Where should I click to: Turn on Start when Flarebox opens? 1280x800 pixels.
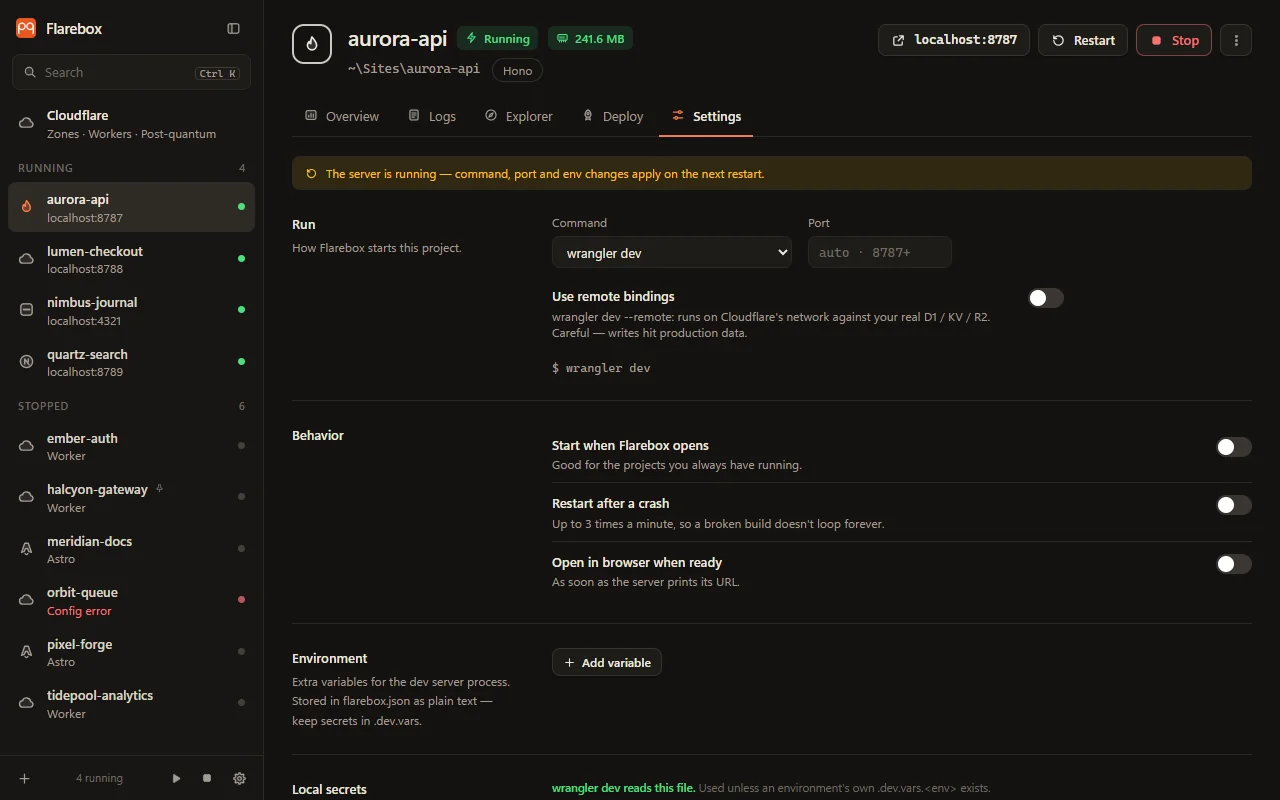pyautogui.click(x=1234, y=447)
